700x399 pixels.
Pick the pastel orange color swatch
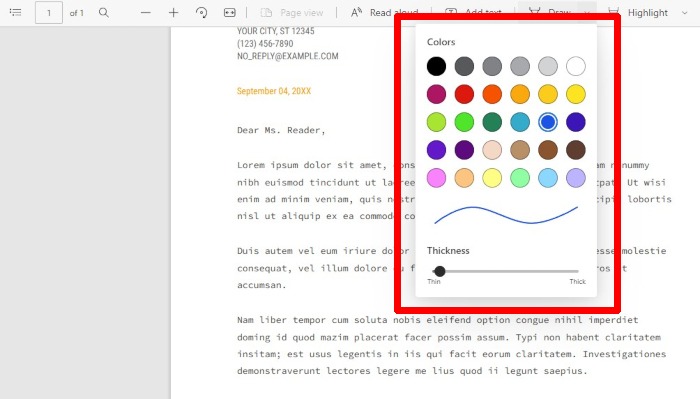pyautogui.click(x=464, y=178)
